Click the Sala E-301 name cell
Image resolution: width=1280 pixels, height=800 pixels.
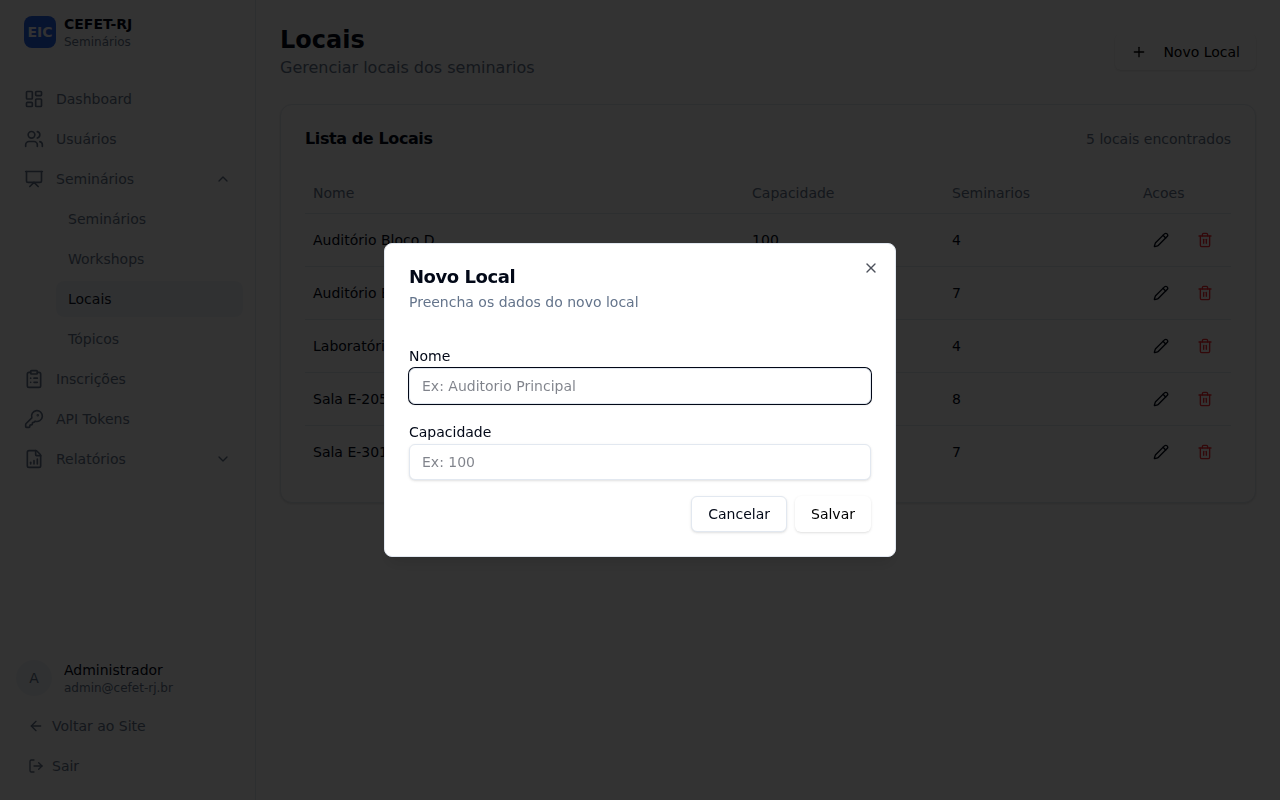(350, 452)
